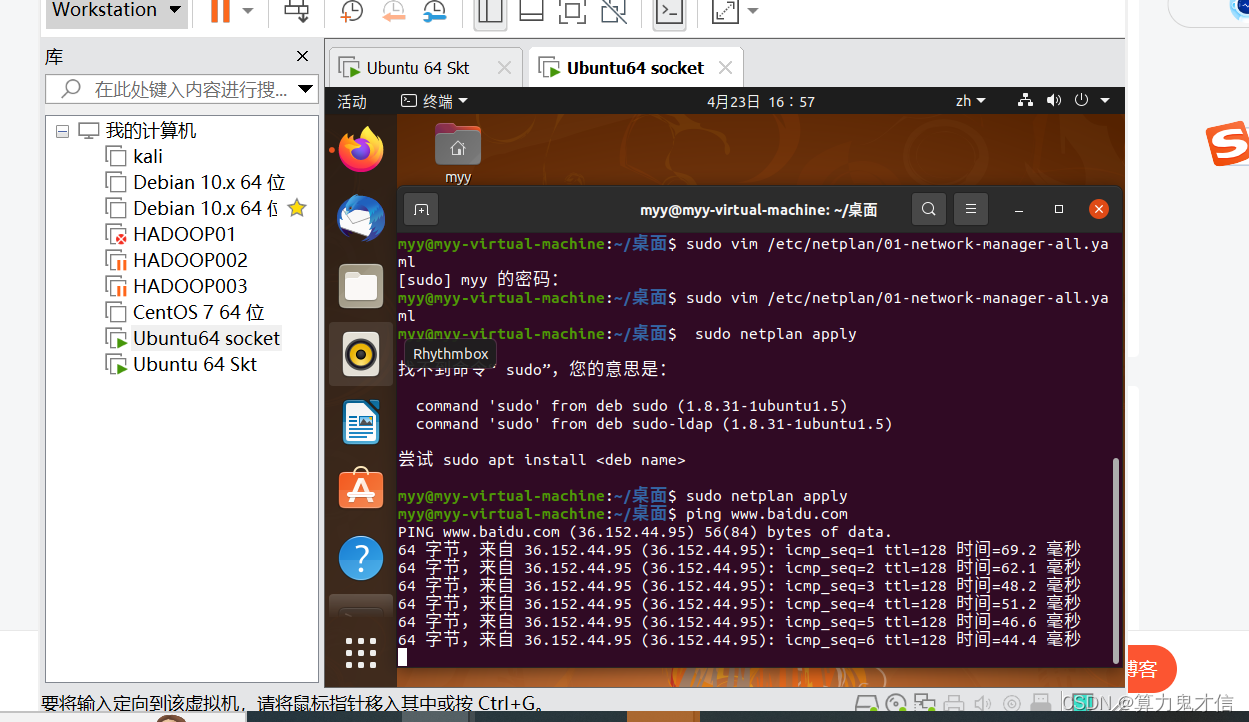The height and width of the screenshot is (722, 1249).
Task: Click the network icon in Ubuntu's top bar
Action: tap(1024, 100)
